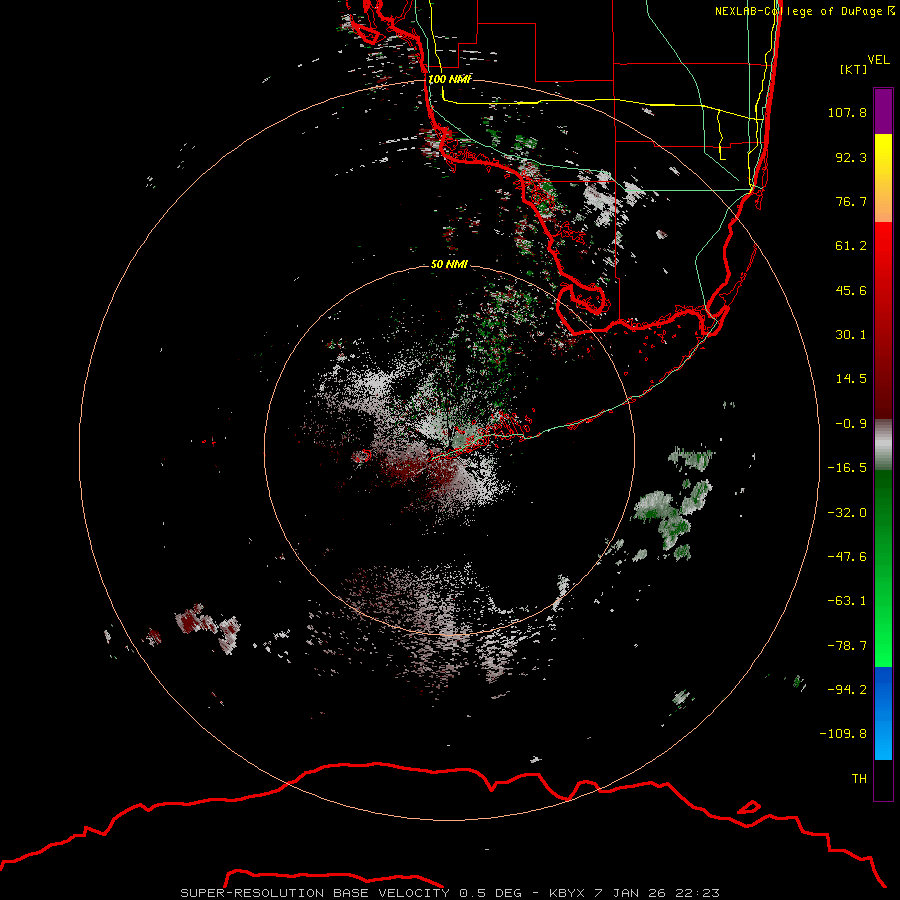Click the TH legend label
Image resolution: width=900 pixels, height=900 pixels.
(859, 778)
